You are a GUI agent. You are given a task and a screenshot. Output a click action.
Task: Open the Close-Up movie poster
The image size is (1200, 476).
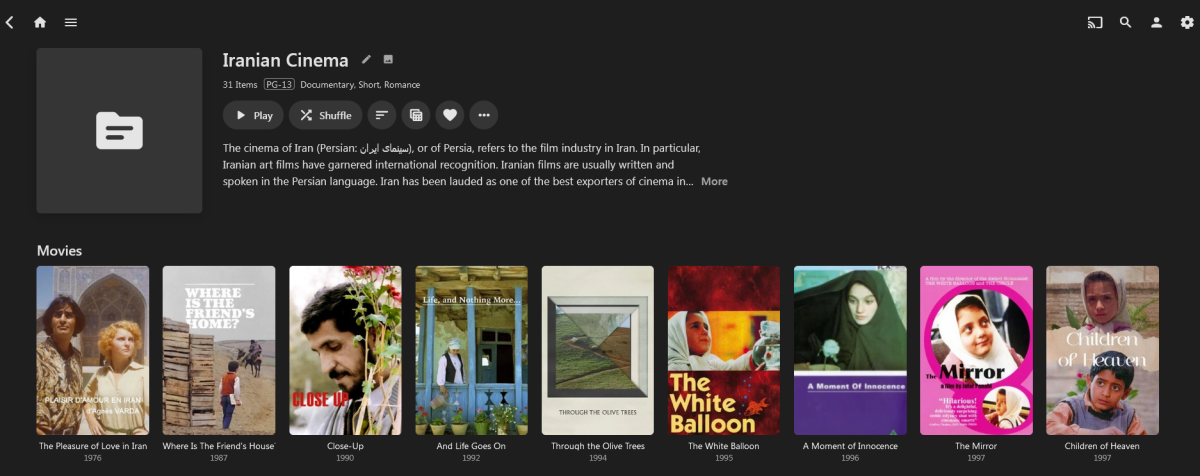[x=345, y=350]
